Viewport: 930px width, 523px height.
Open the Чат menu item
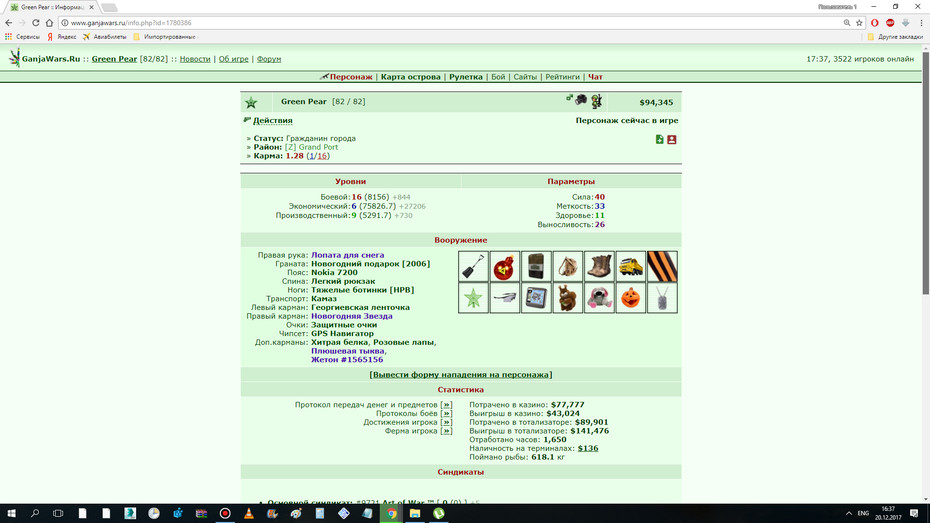pyautogui.click(x=595, y=77)
